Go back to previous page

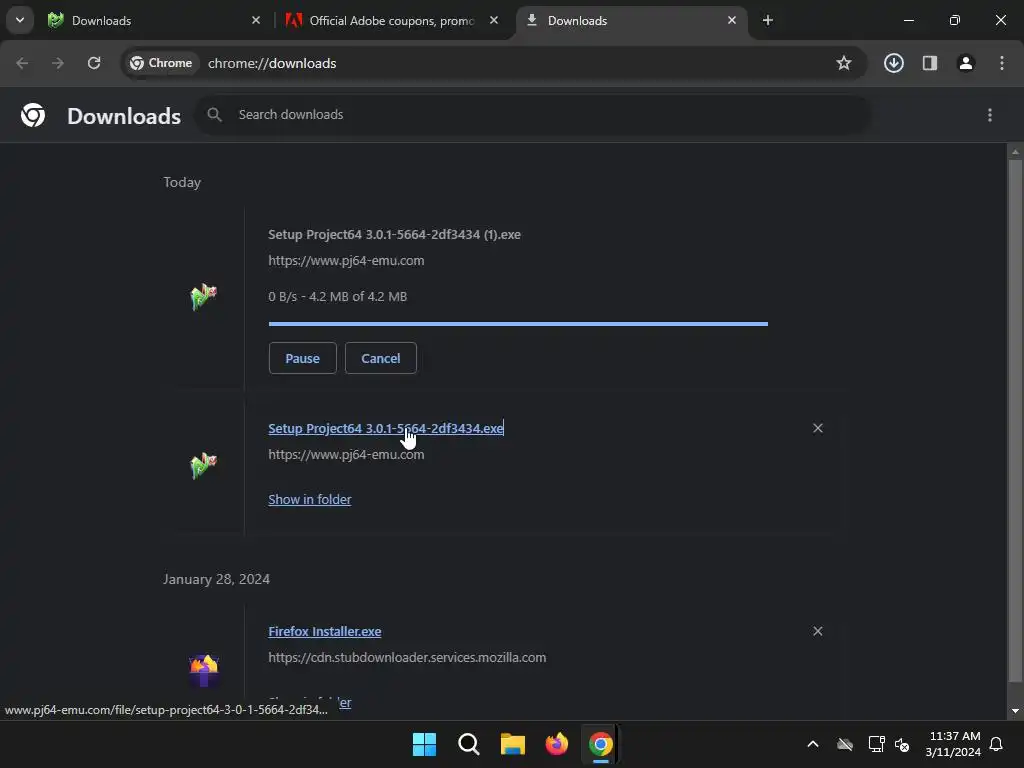(22, 63)
